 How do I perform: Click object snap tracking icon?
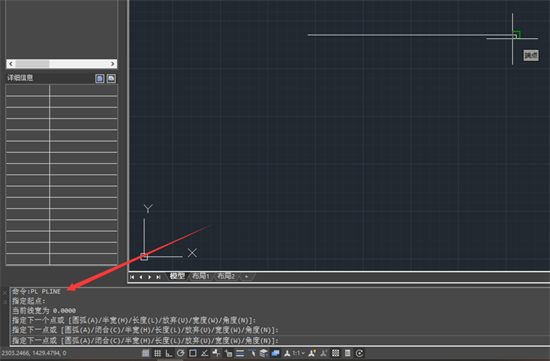[204, 353]
